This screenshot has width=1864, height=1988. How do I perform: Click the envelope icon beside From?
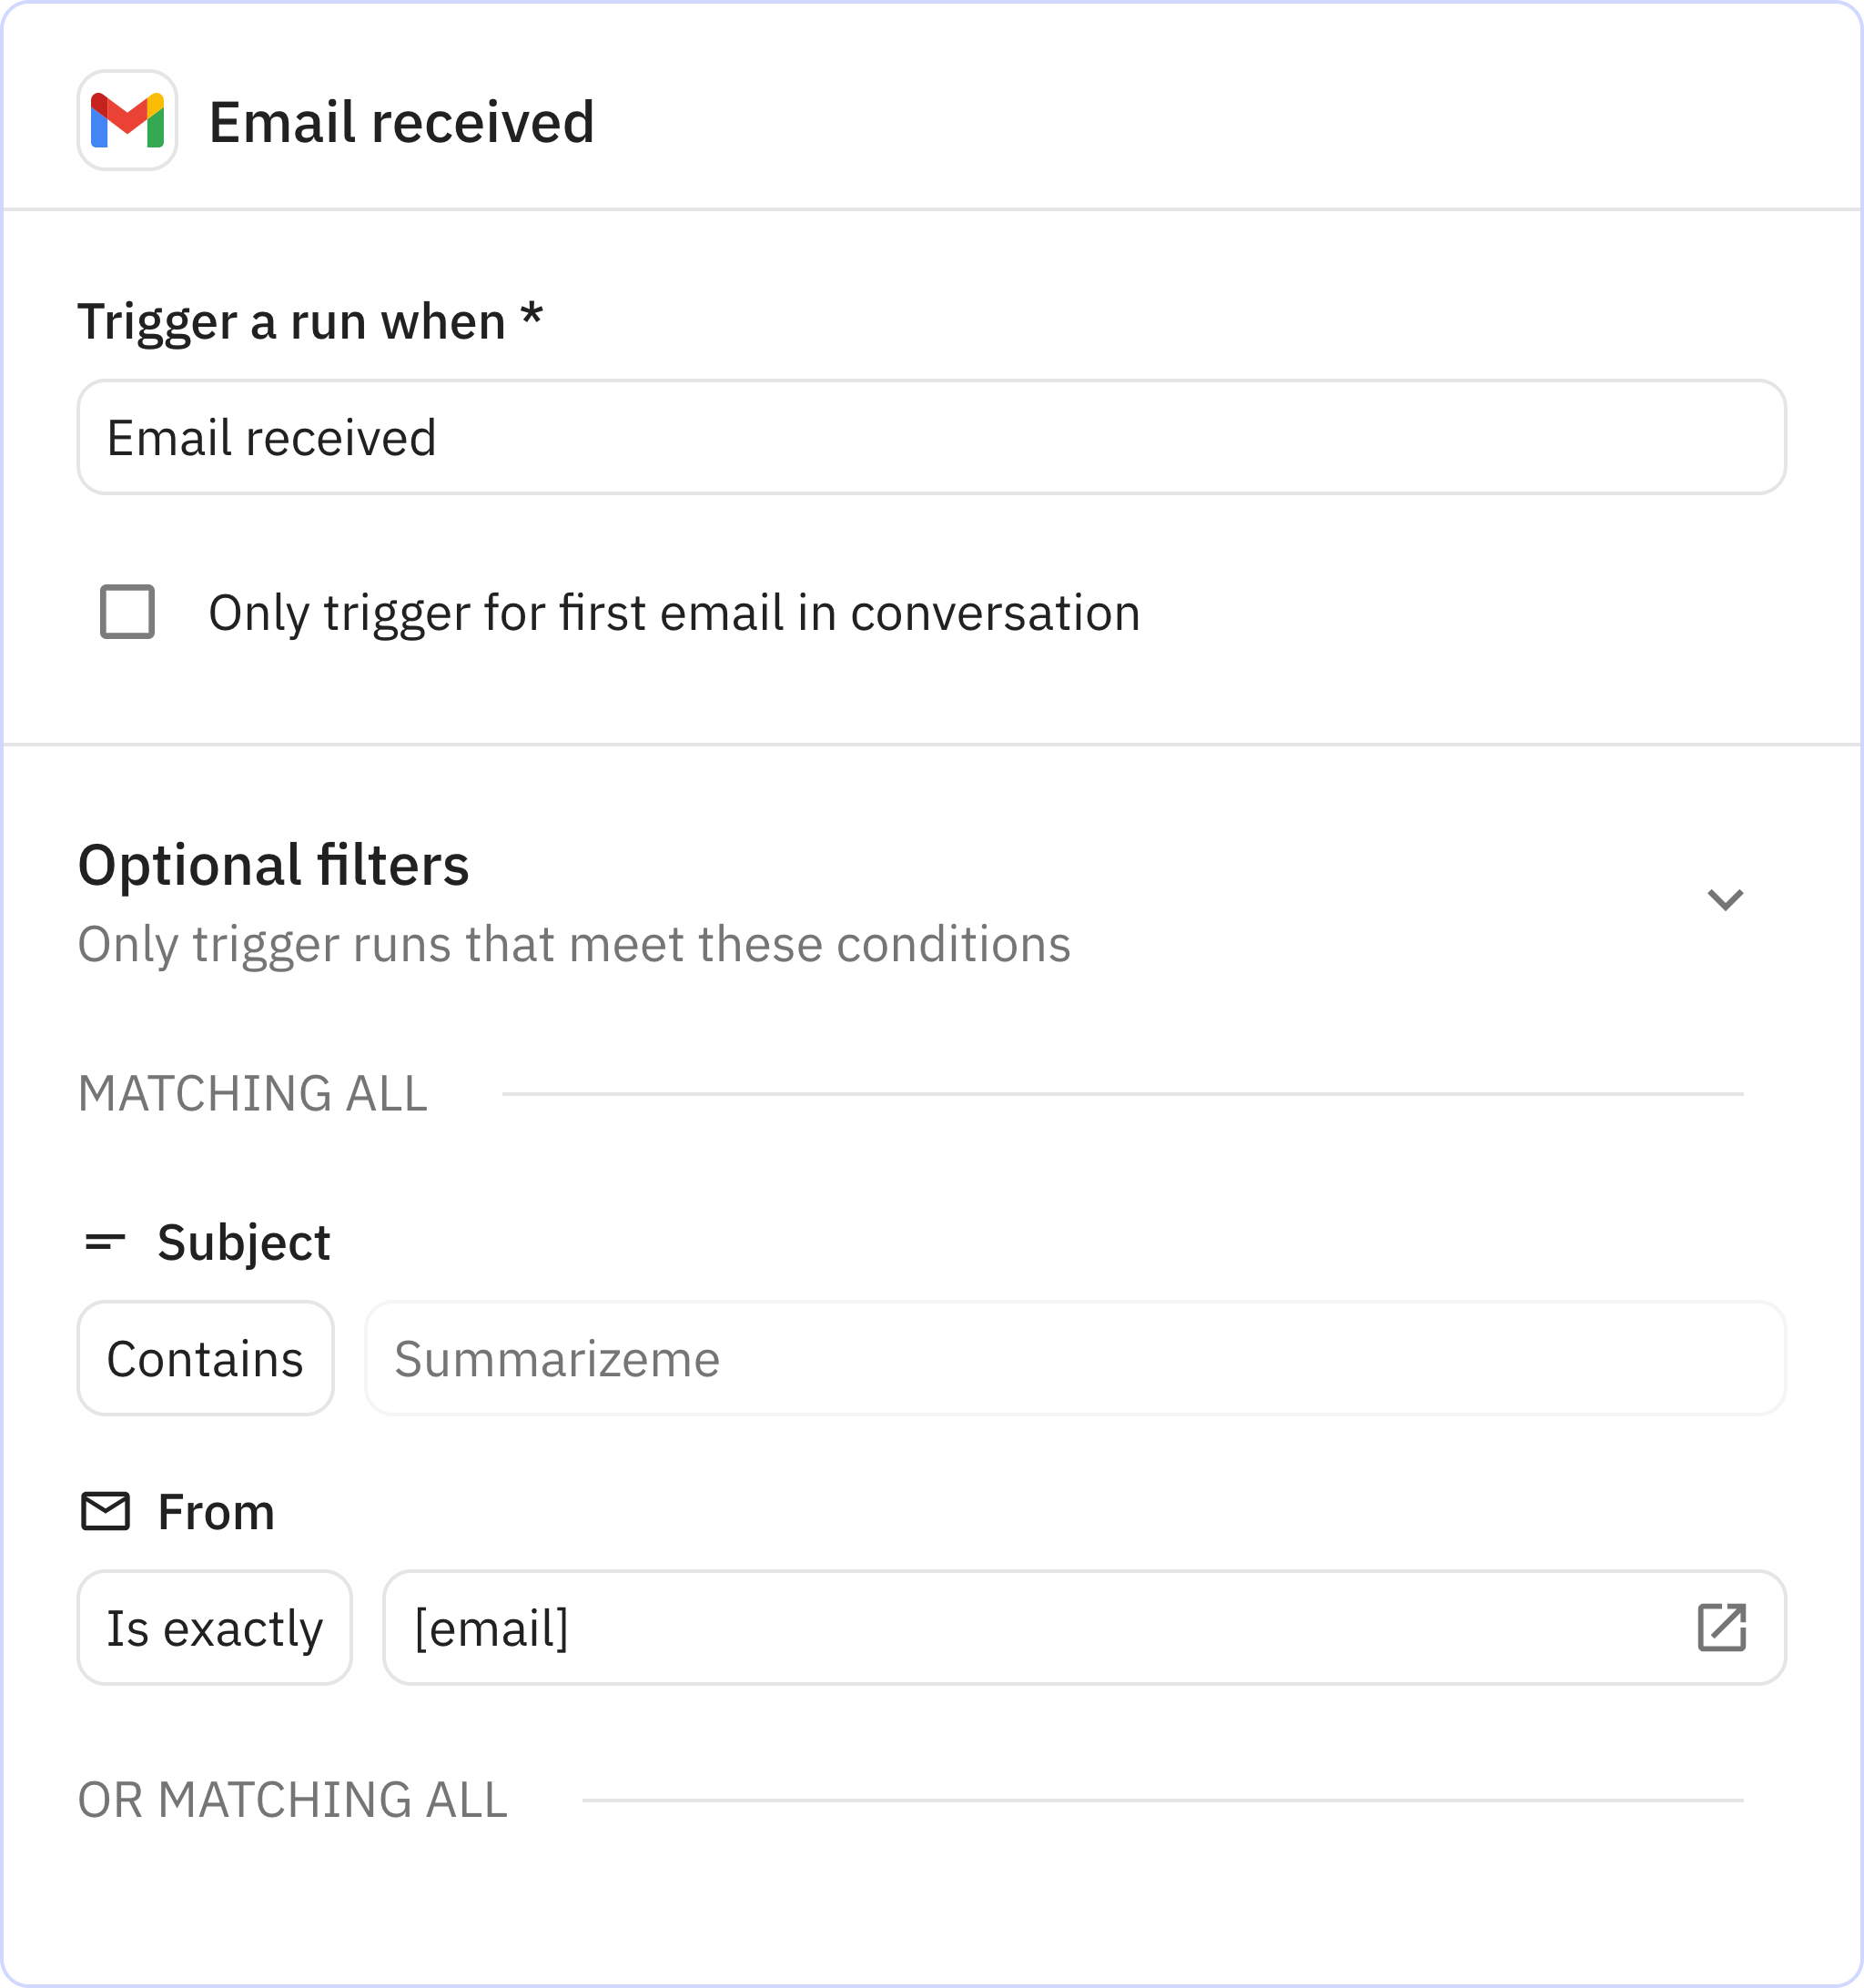tap(104, 1511)
